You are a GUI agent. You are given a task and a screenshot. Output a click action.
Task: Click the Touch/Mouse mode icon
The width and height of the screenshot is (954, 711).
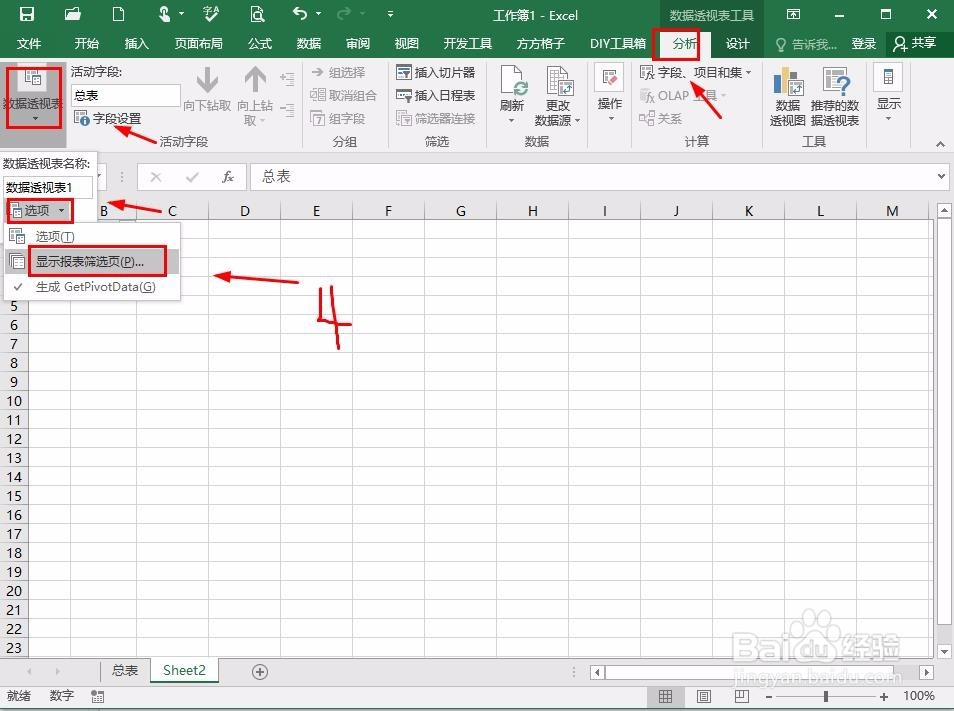coord(164,13)
